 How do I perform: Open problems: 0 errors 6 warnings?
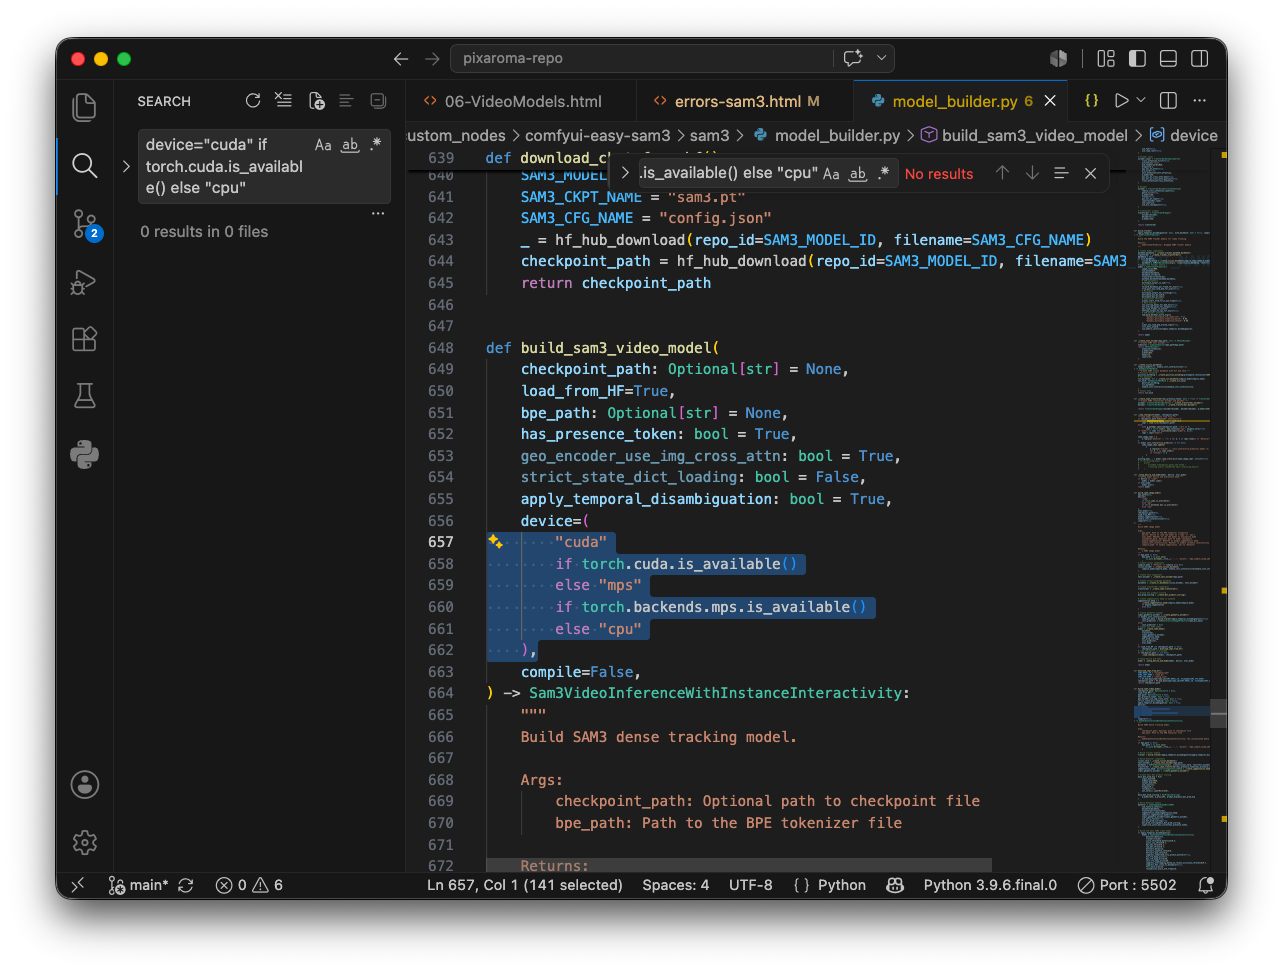click(249, 885)
